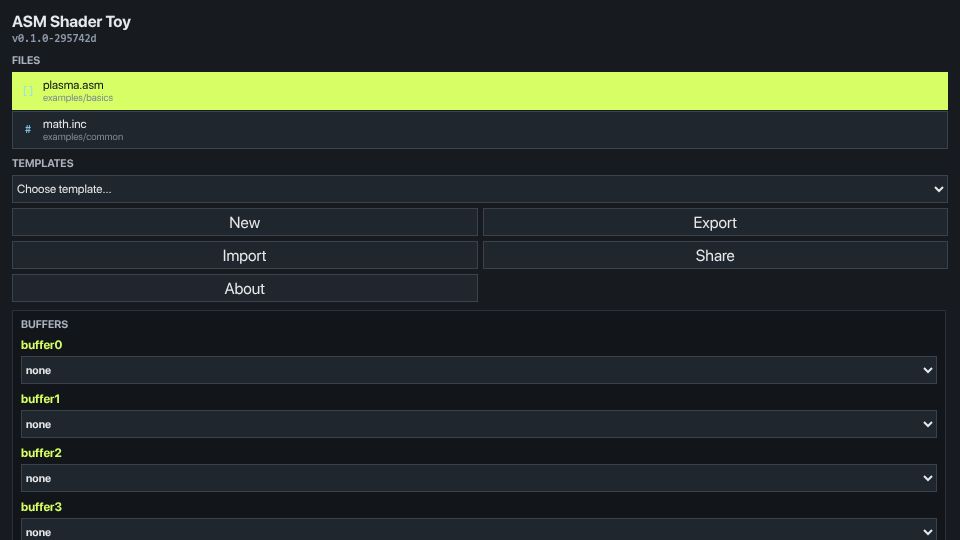This screenshot has width=960, height=540.
Task: Click the version text v0.1.0-295742d
Action: (54, 38)
